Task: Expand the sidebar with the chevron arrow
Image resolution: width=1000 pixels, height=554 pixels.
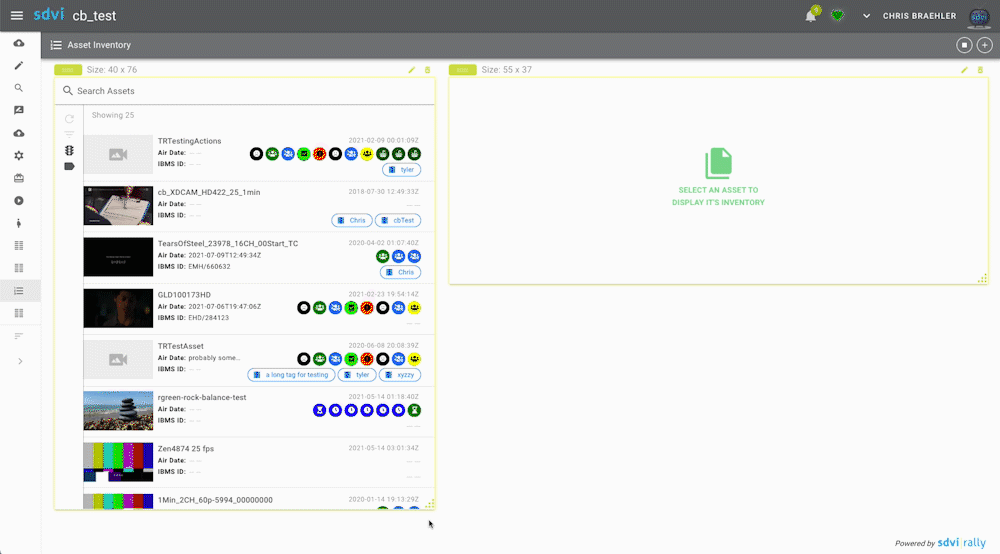Action: 20,361
